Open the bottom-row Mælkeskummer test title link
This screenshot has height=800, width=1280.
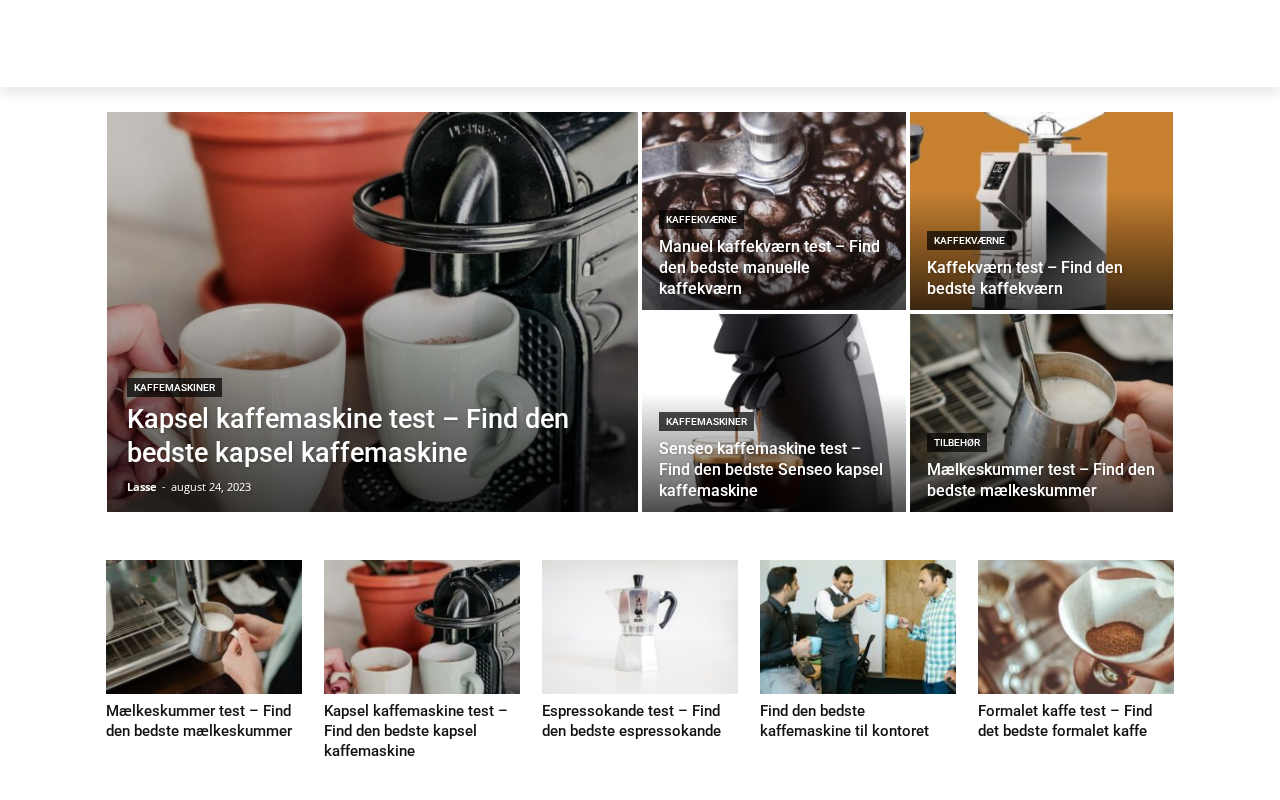tap(199, 721)
